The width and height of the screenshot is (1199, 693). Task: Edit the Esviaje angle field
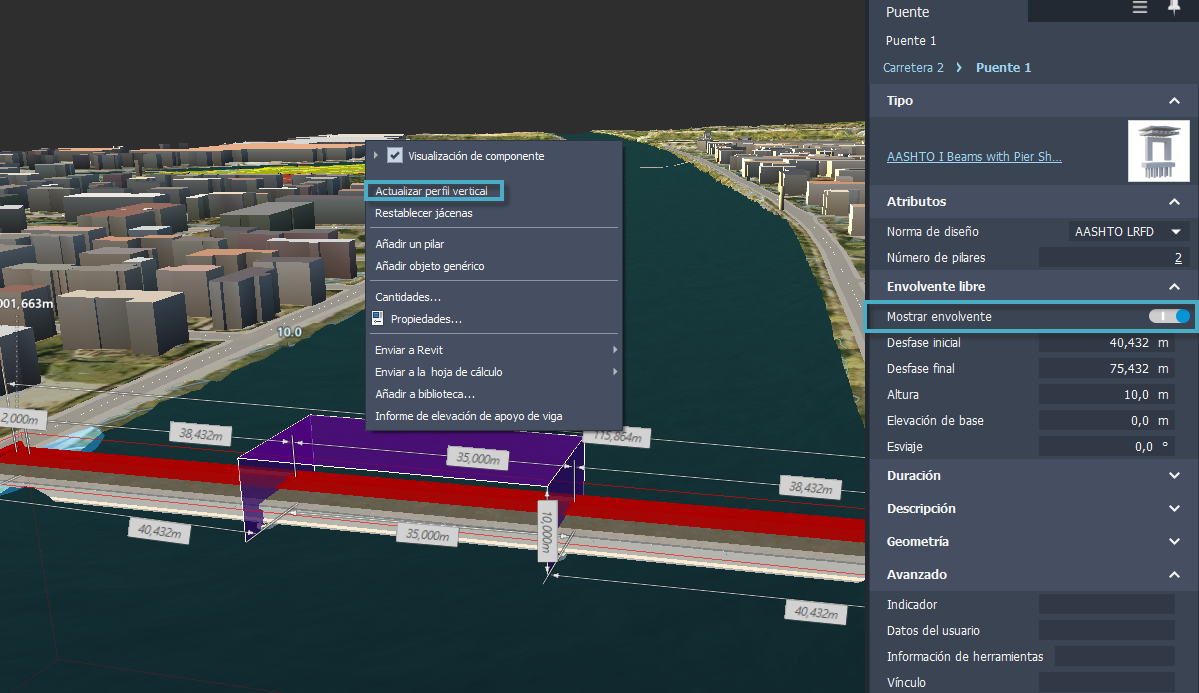pos(1106,447)
